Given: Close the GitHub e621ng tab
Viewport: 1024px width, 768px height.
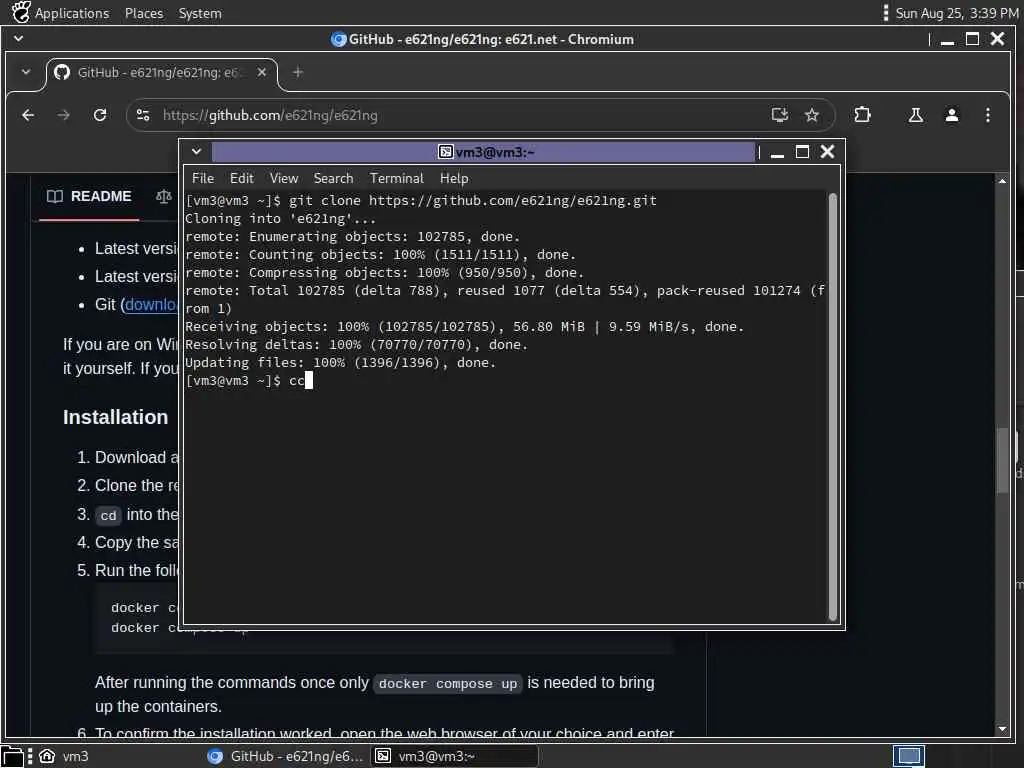Looking at the screenshot, I should pos(262,72).
